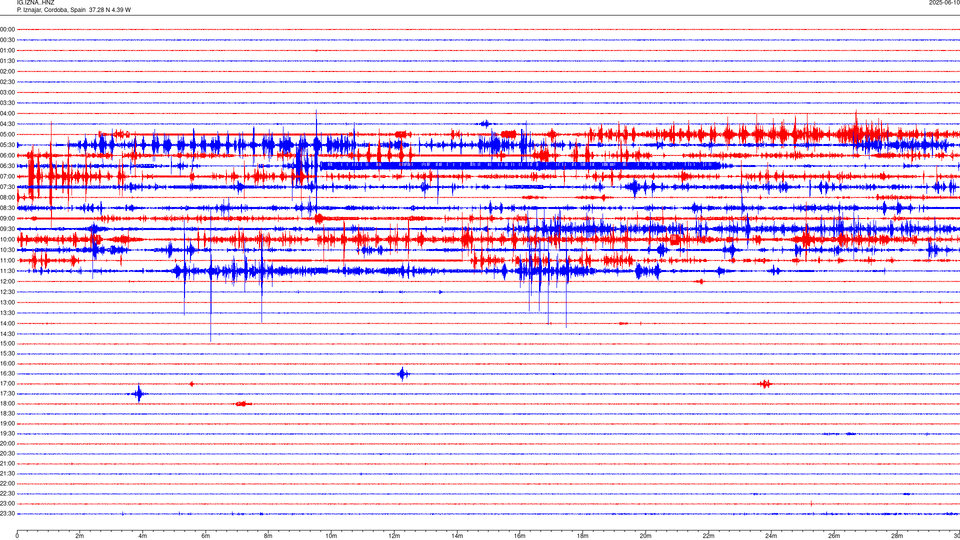Click the 24m minute axis label
This screenshot has height=540, width=960.
coord(771,536)
